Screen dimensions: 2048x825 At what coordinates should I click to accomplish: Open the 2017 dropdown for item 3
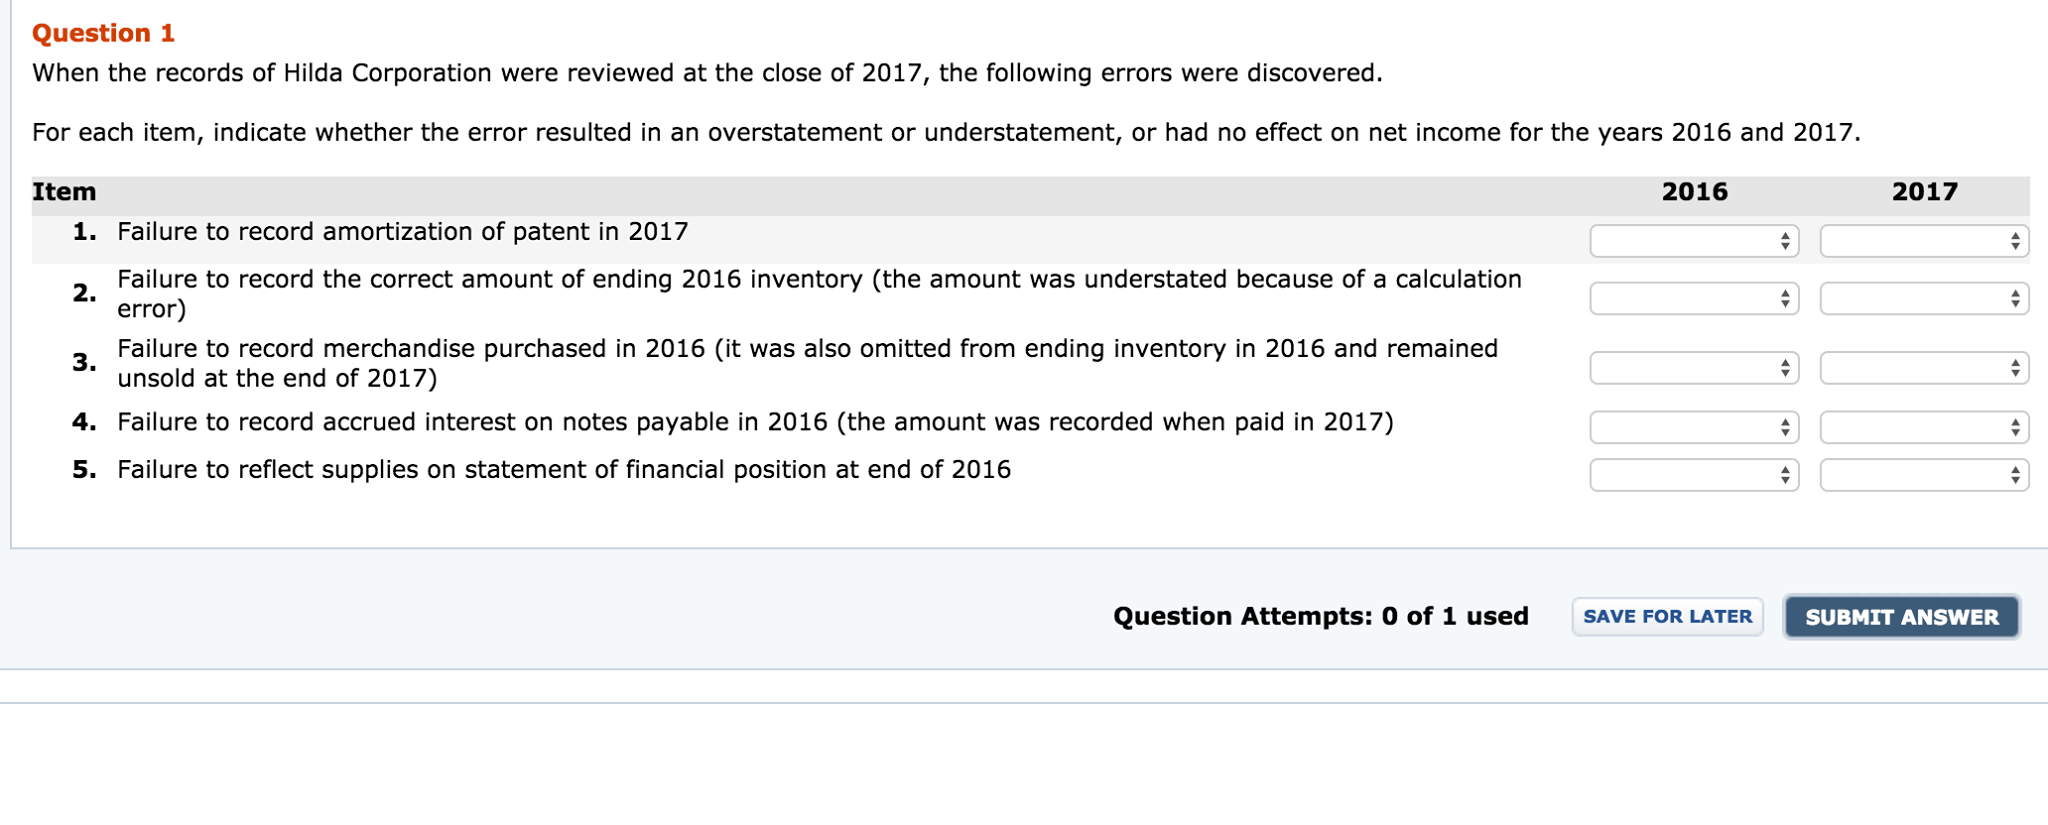coord(1922,366)
